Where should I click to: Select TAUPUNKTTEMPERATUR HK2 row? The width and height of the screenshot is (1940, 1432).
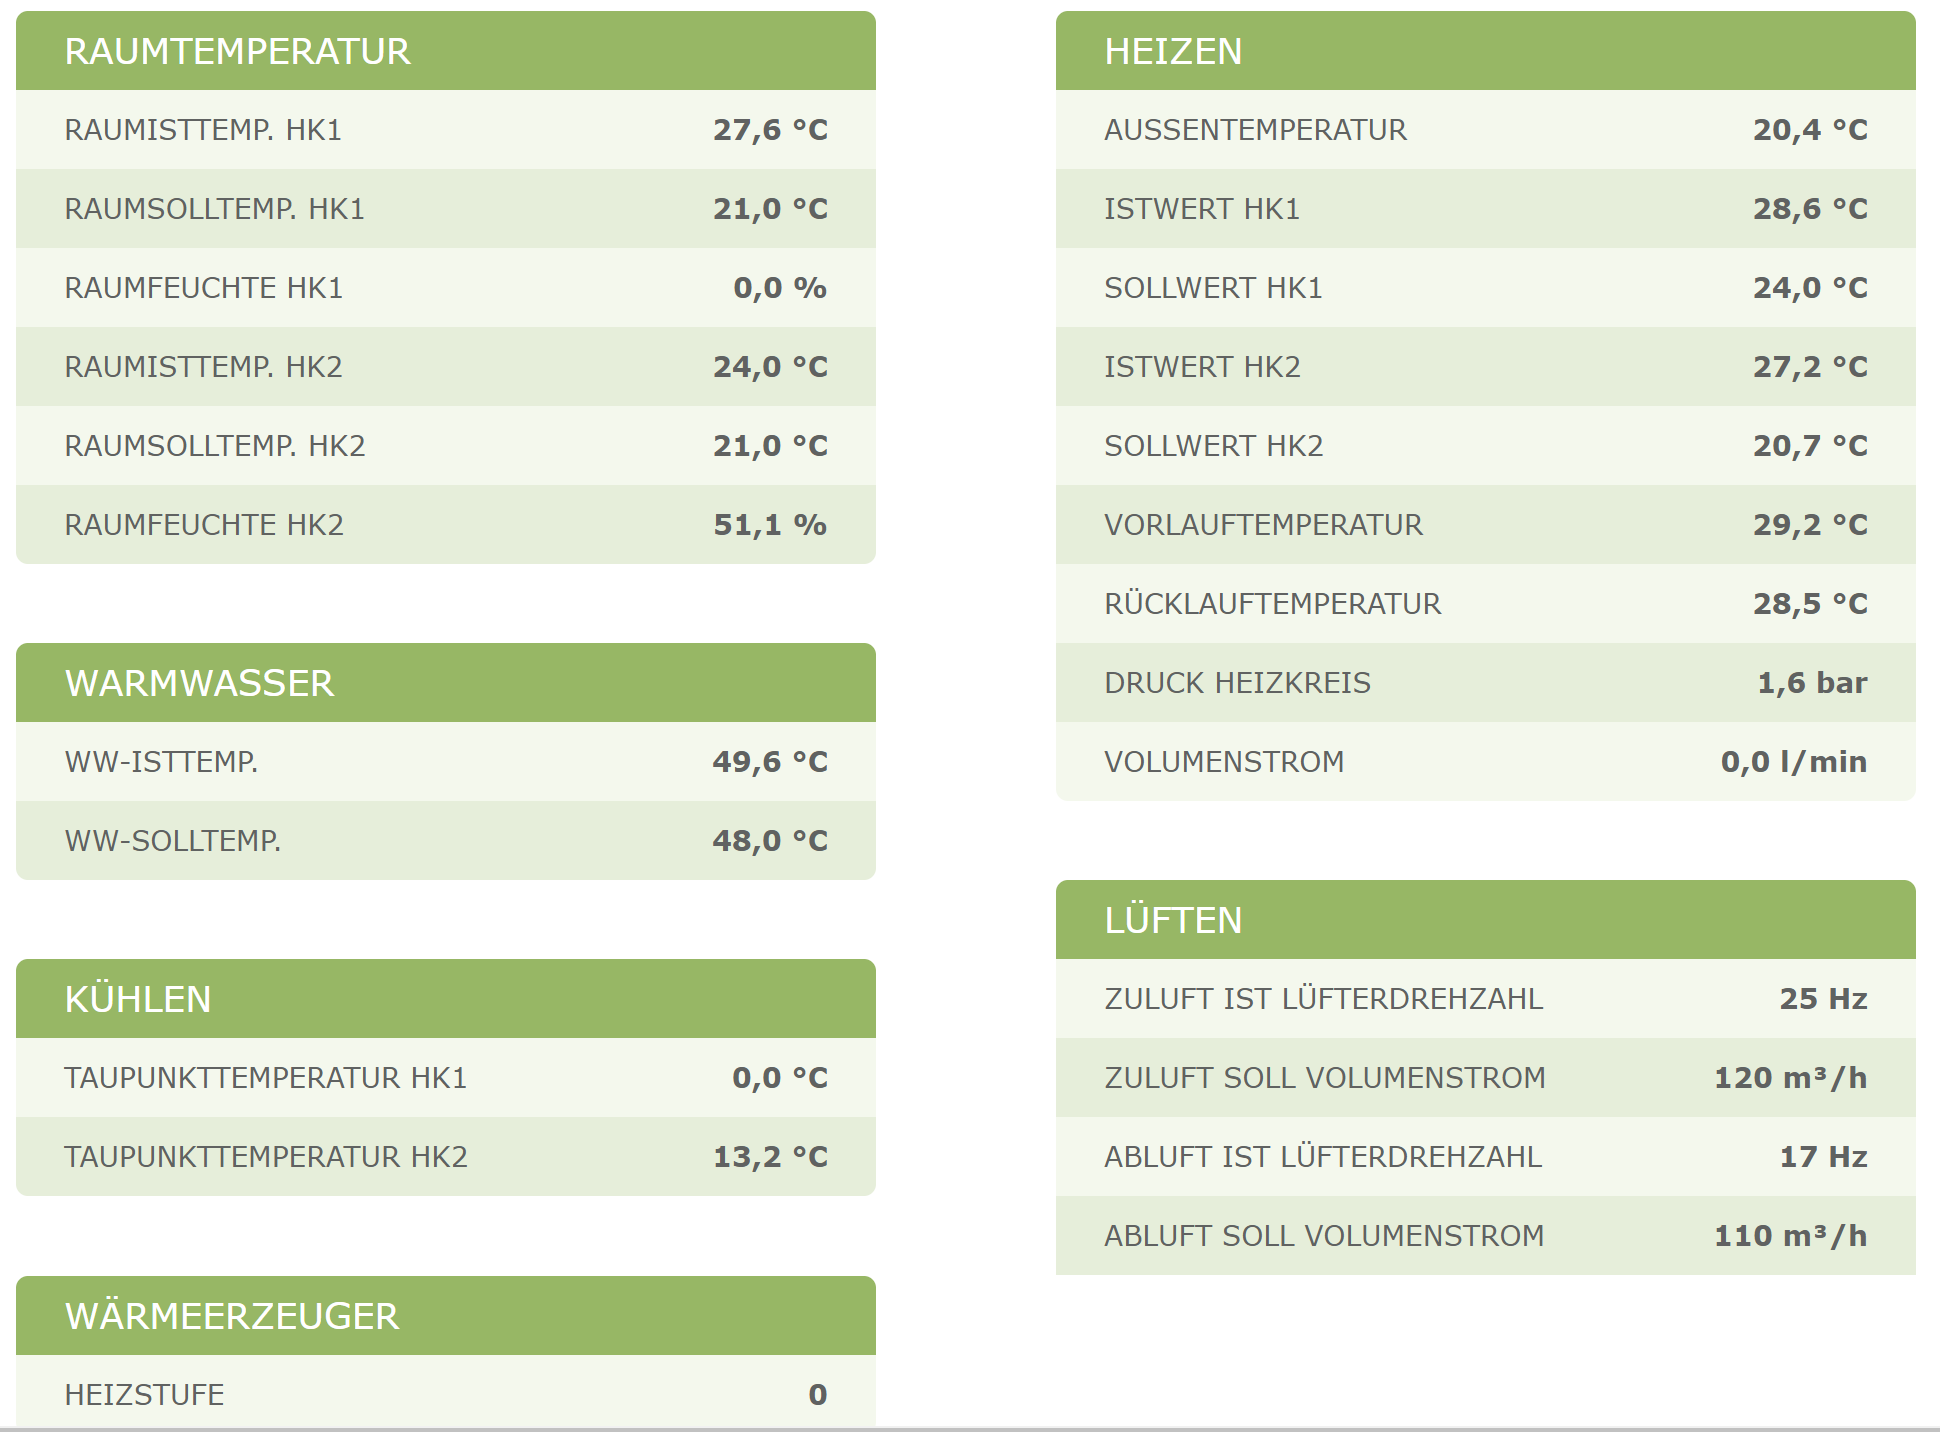[446, 1157]
